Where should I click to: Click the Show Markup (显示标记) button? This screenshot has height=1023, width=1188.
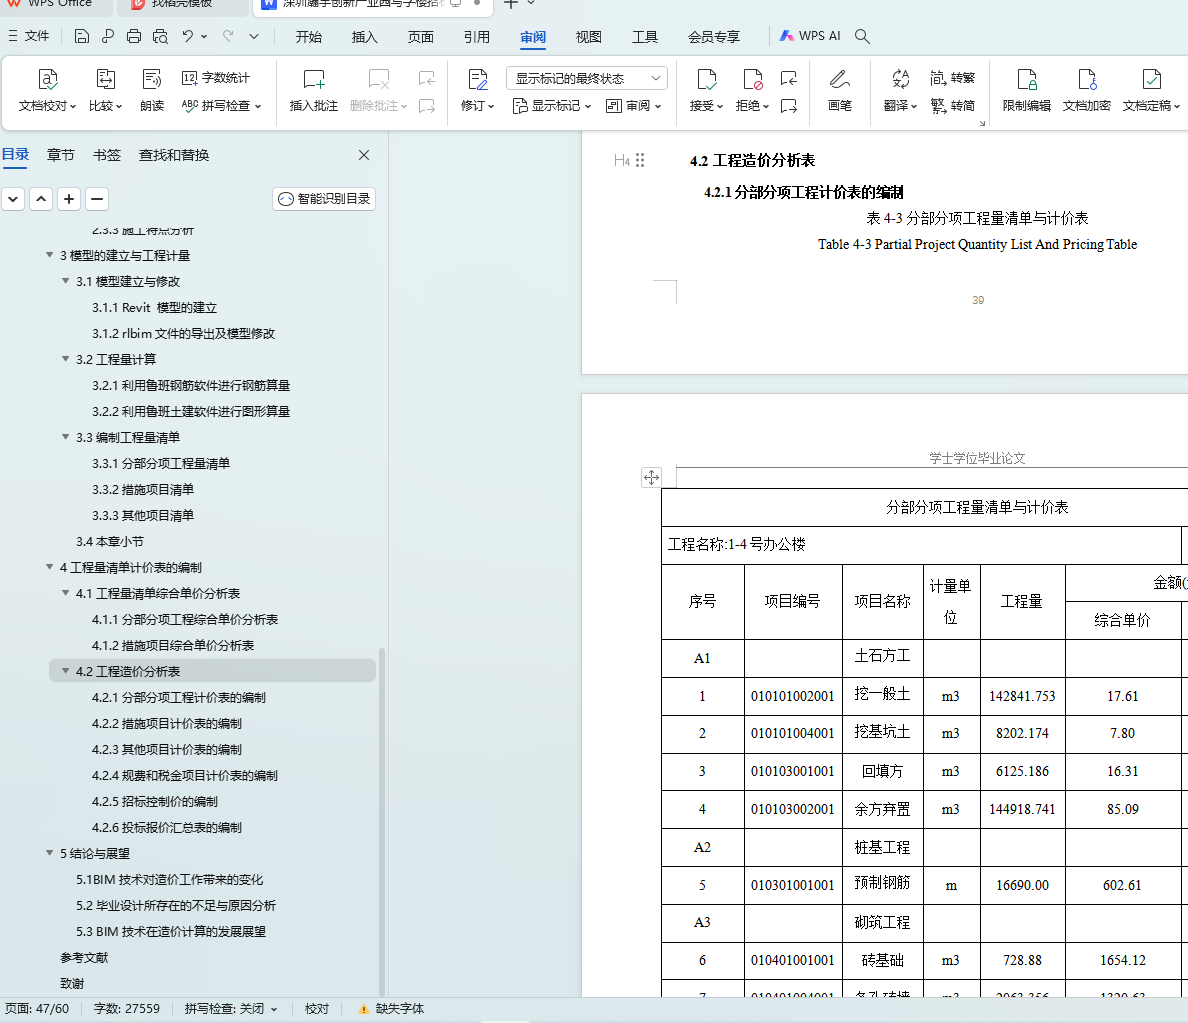[552, 106]
